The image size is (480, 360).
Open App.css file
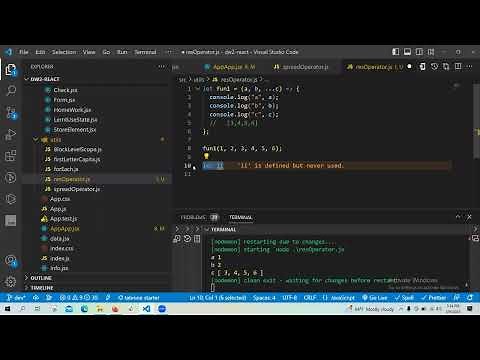(x=60, y=199)
